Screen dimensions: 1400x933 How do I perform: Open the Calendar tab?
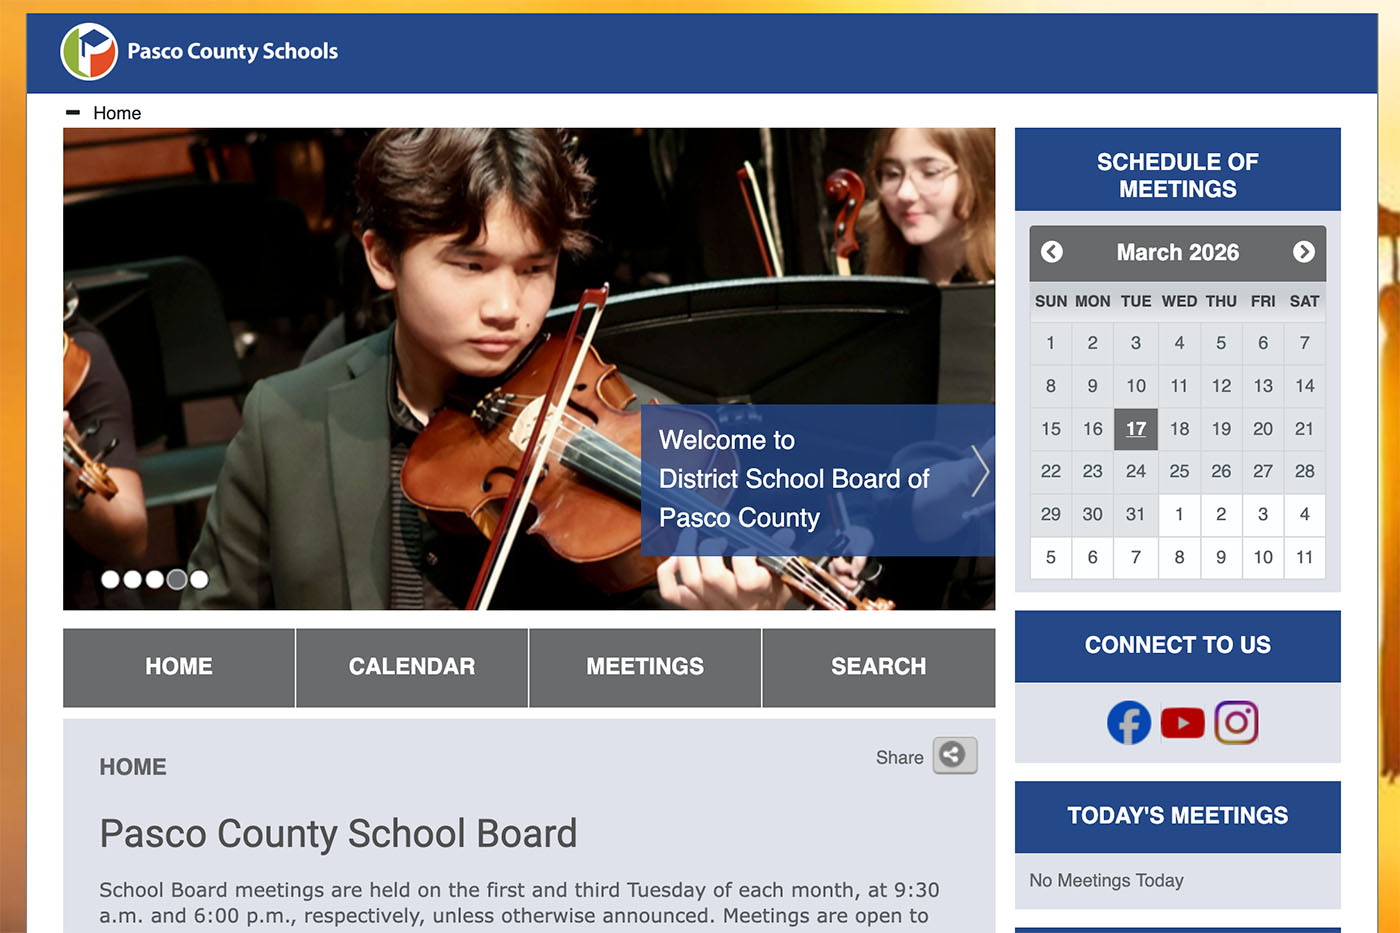pos(411,667)
